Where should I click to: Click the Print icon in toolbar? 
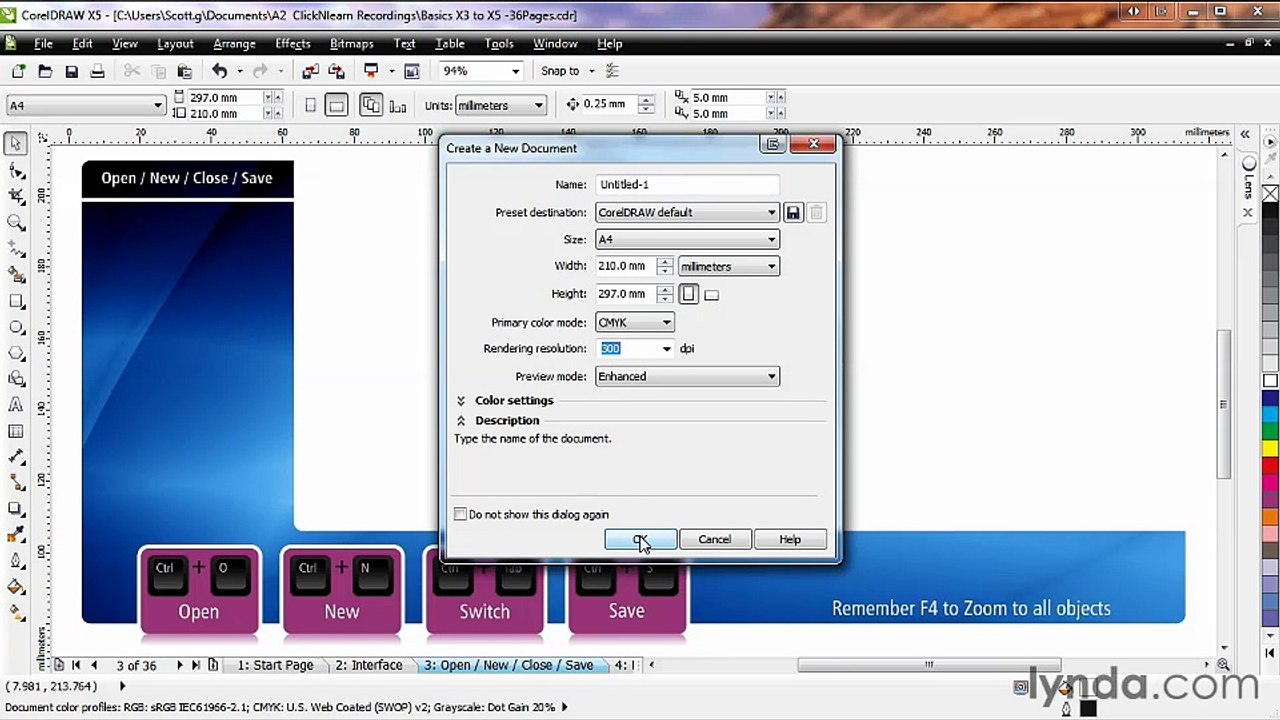pyautogui.click(x=97, y=71)
